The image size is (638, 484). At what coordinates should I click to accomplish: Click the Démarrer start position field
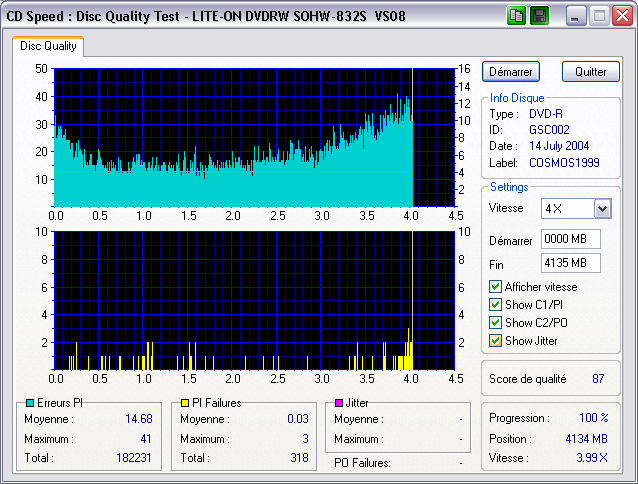570,239
